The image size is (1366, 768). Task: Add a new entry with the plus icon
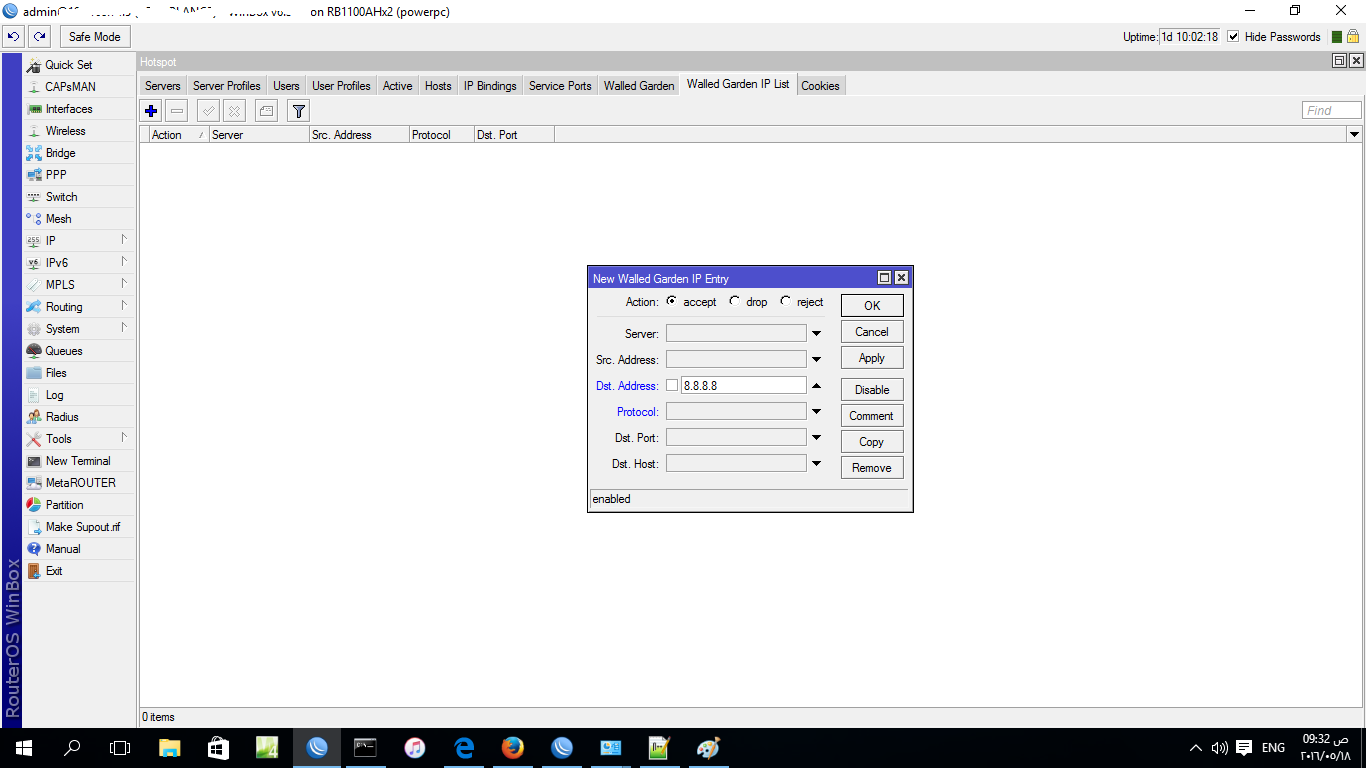coord(151,111)
